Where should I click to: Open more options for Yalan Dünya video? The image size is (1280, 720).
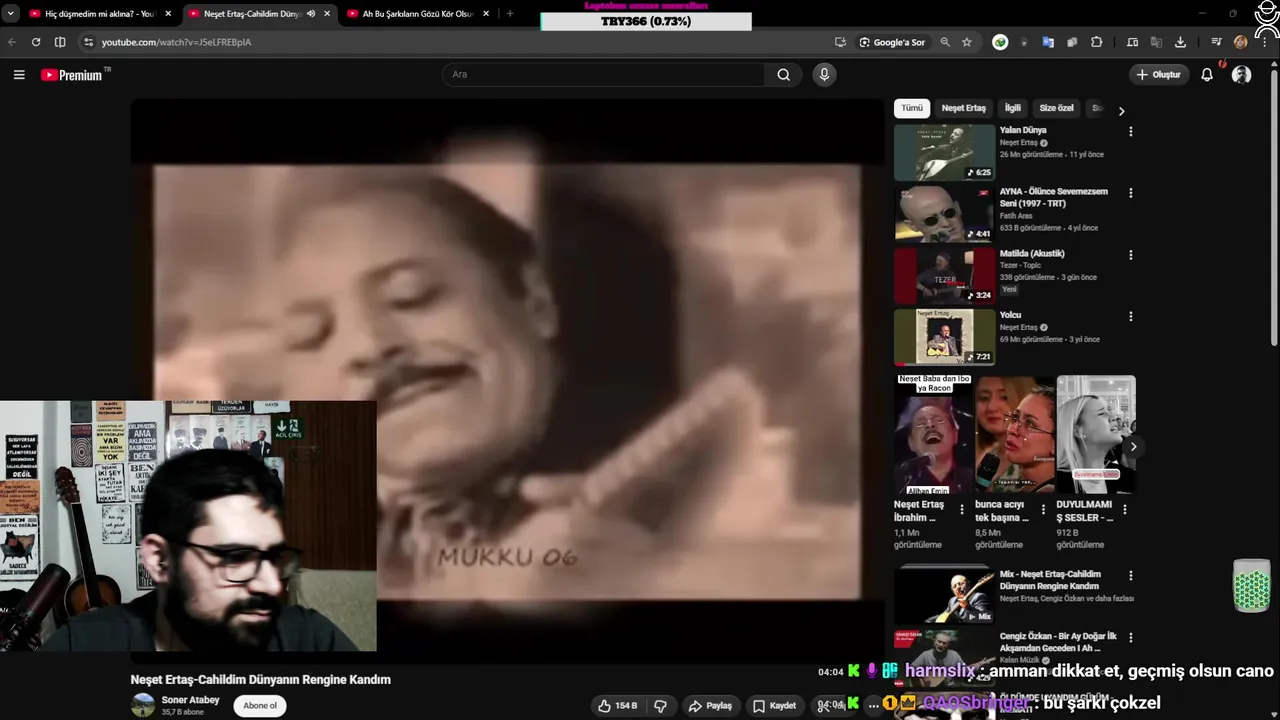(x=1131, y=132)
